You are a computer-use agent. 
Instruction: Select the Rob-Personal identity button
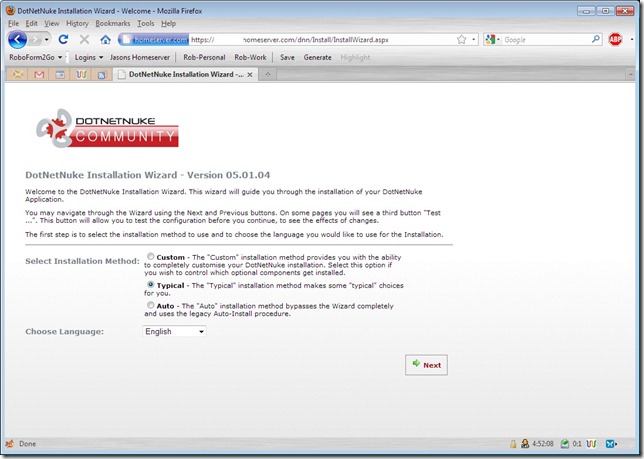(x=204, y=57)
